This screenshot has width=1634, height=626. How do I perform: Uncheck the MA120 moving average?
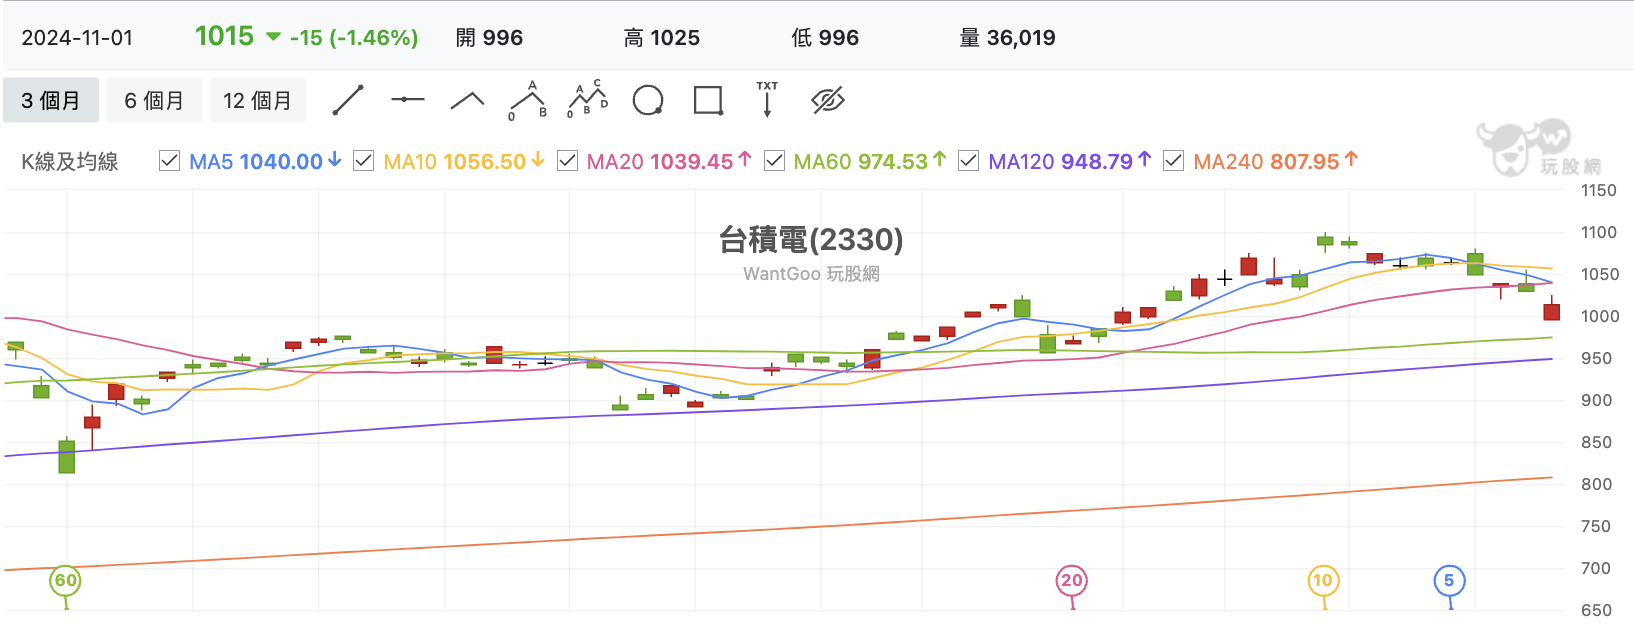click(x=968, y=161)
